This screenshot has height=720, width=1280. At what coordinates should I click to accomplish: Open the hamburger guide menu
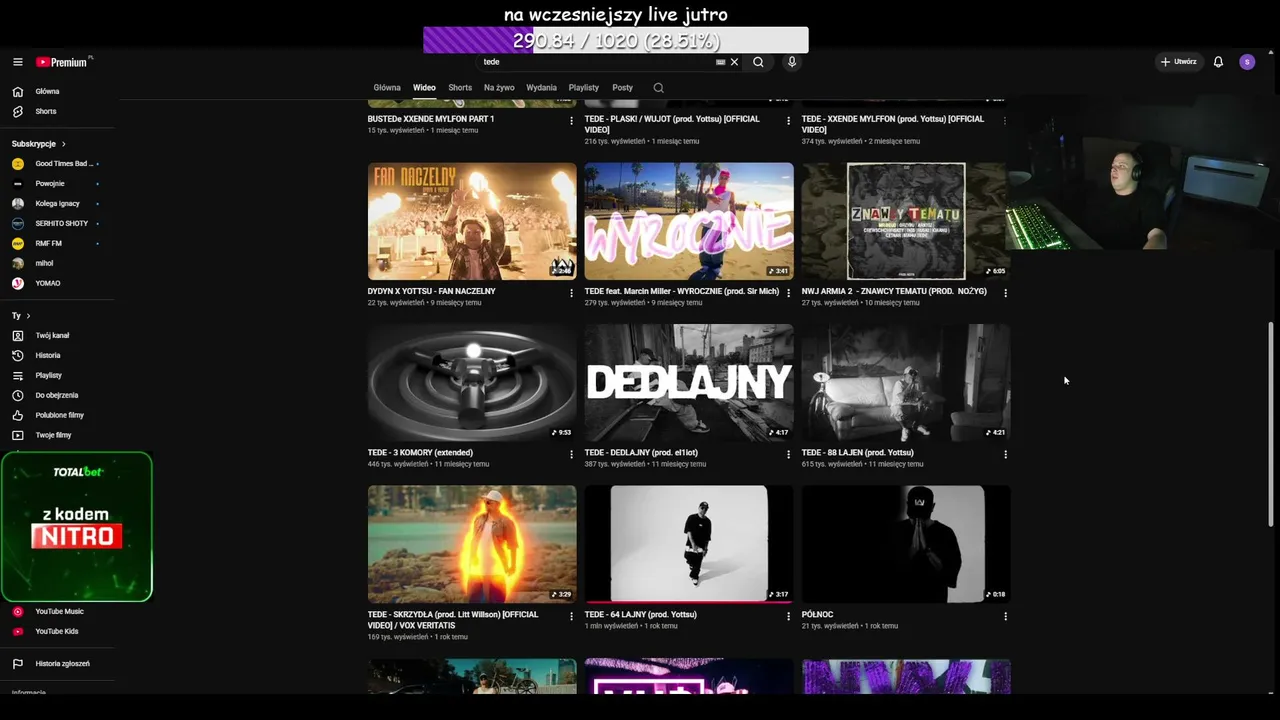pyautogui.click(x=17, y=62)
